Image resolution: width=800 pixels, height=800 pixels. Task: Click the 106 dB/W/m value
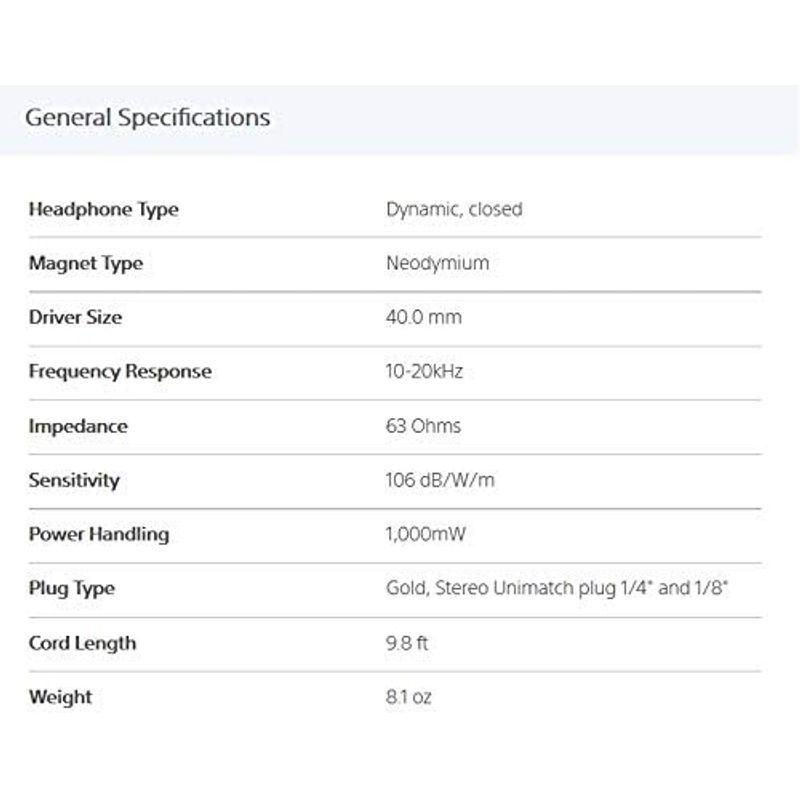(x=440, y=480)
